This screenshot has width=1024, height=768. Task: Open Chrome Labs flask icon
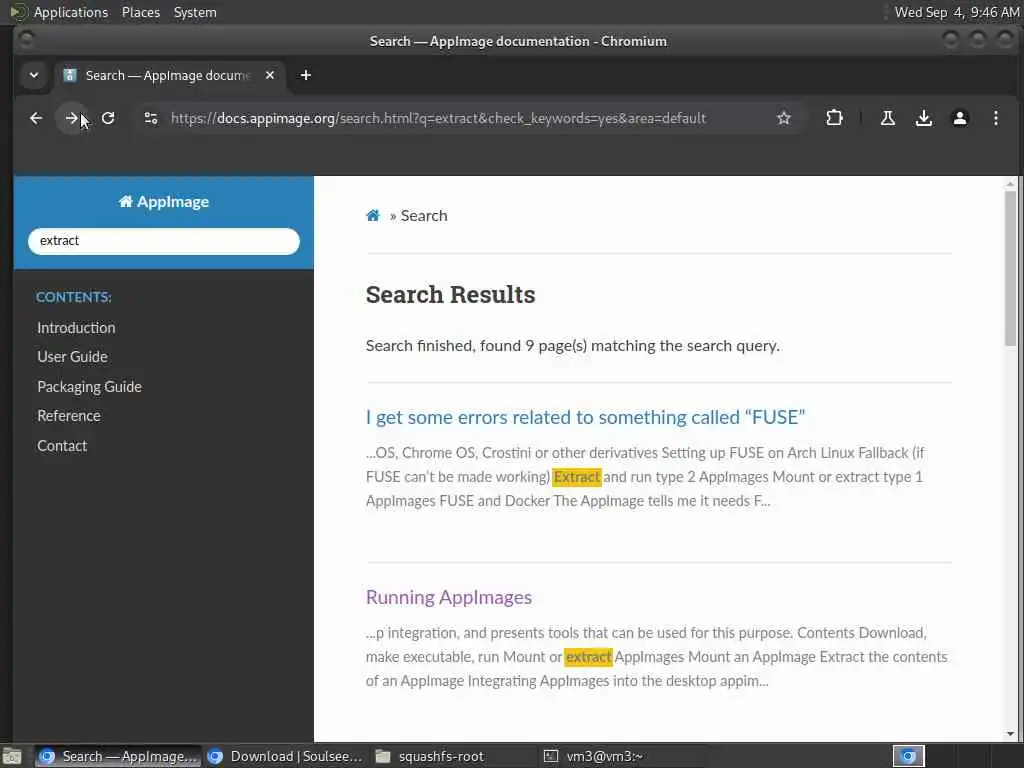pyautogui.click(x=888, y=118)
